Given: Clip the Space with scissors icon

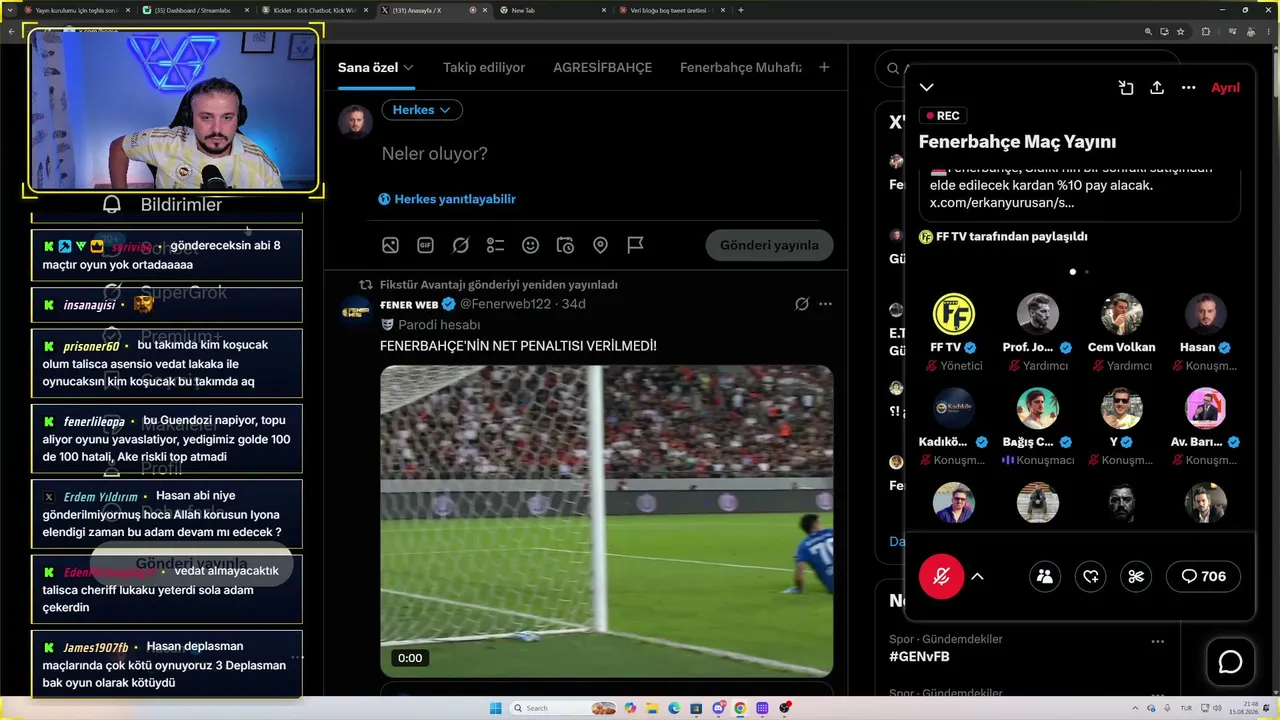Looking at the screenshot, I should click(1136, 576).
